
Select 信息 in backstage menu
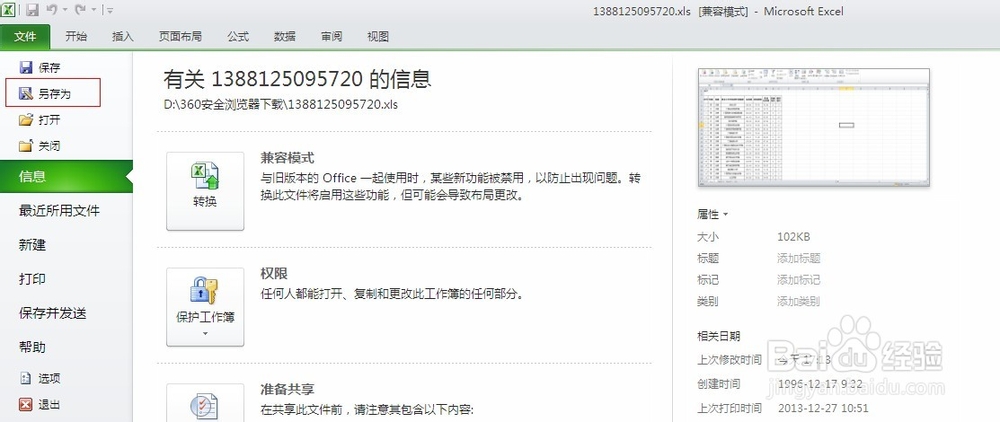[66, 177]
